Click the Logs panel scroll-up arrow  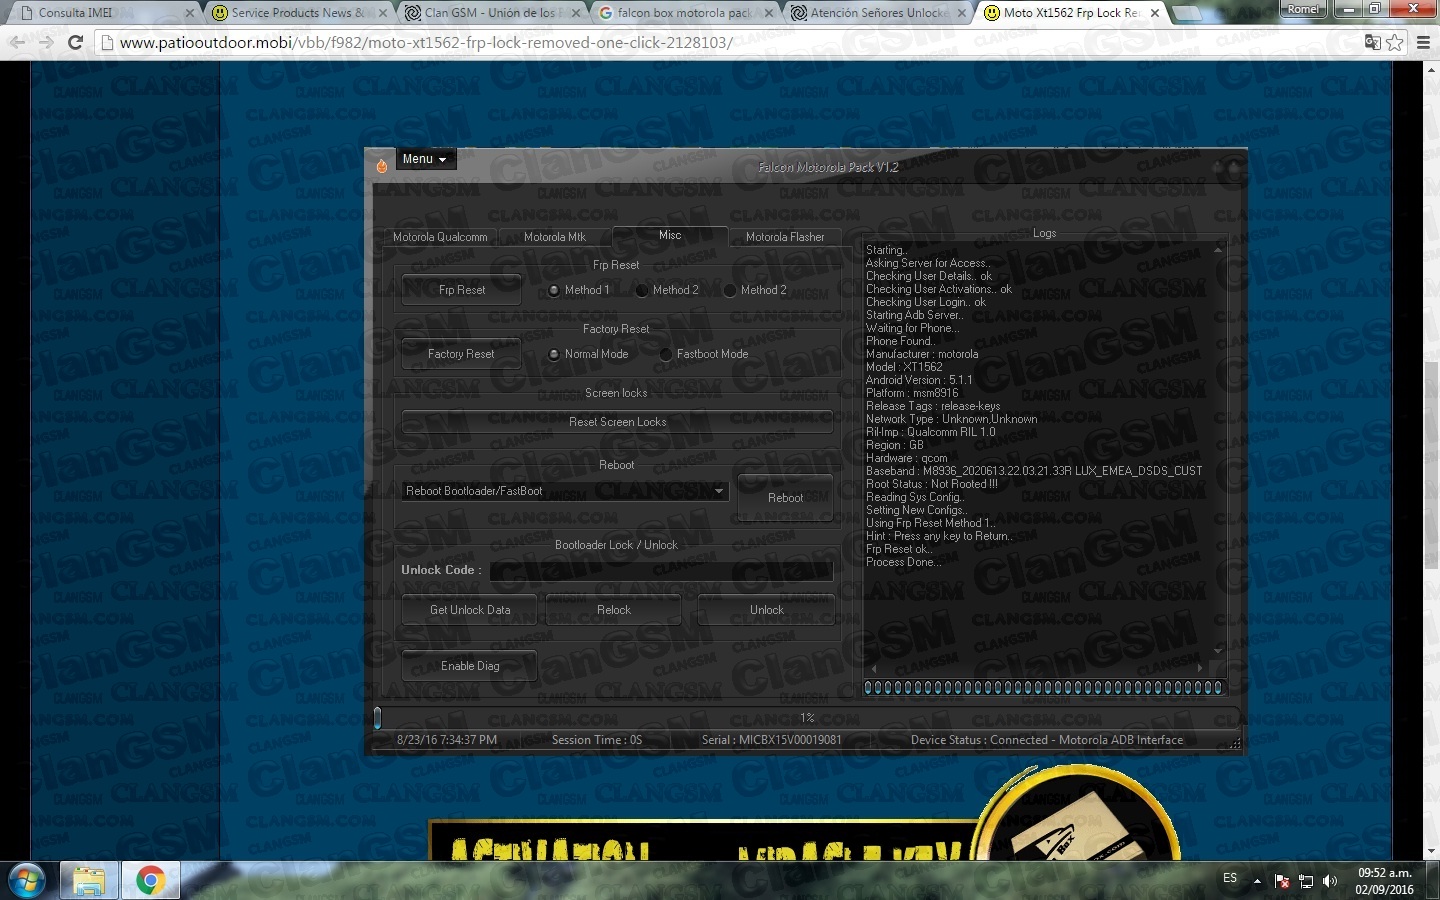1218,249
